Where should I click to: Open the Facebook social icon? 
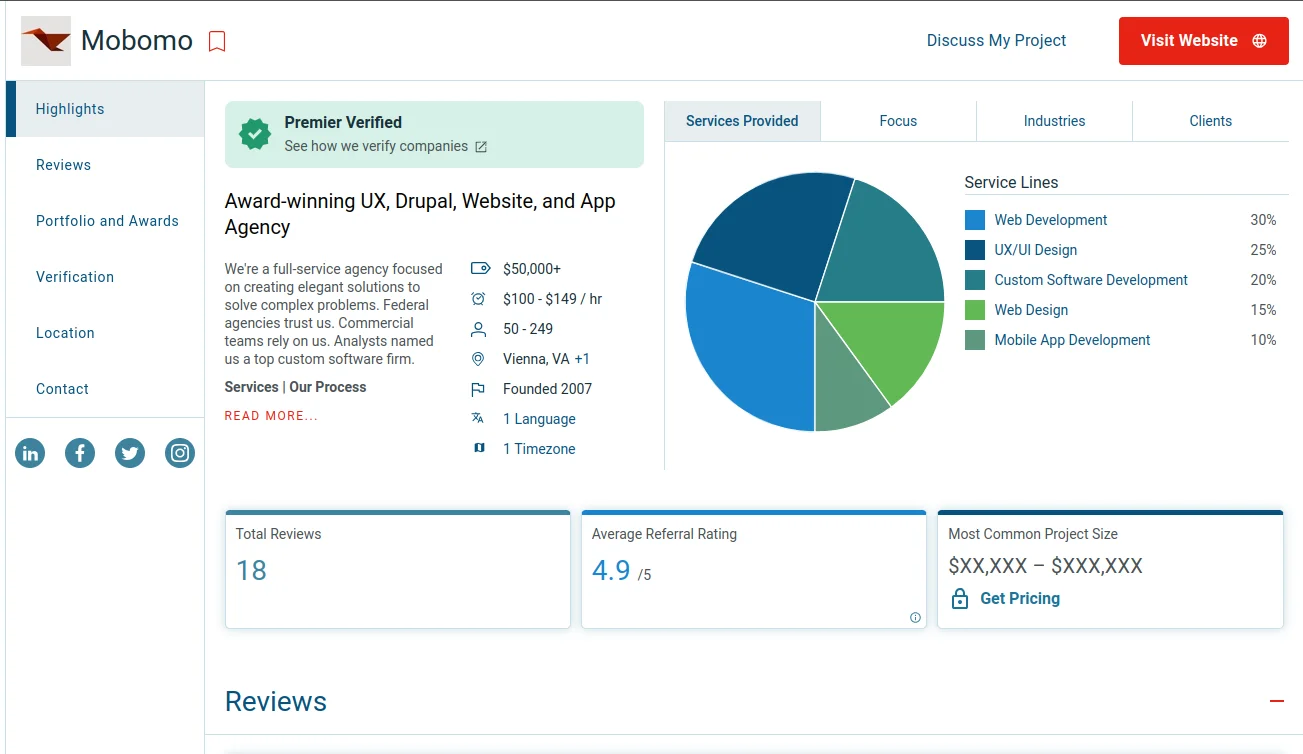pos(80,453)
